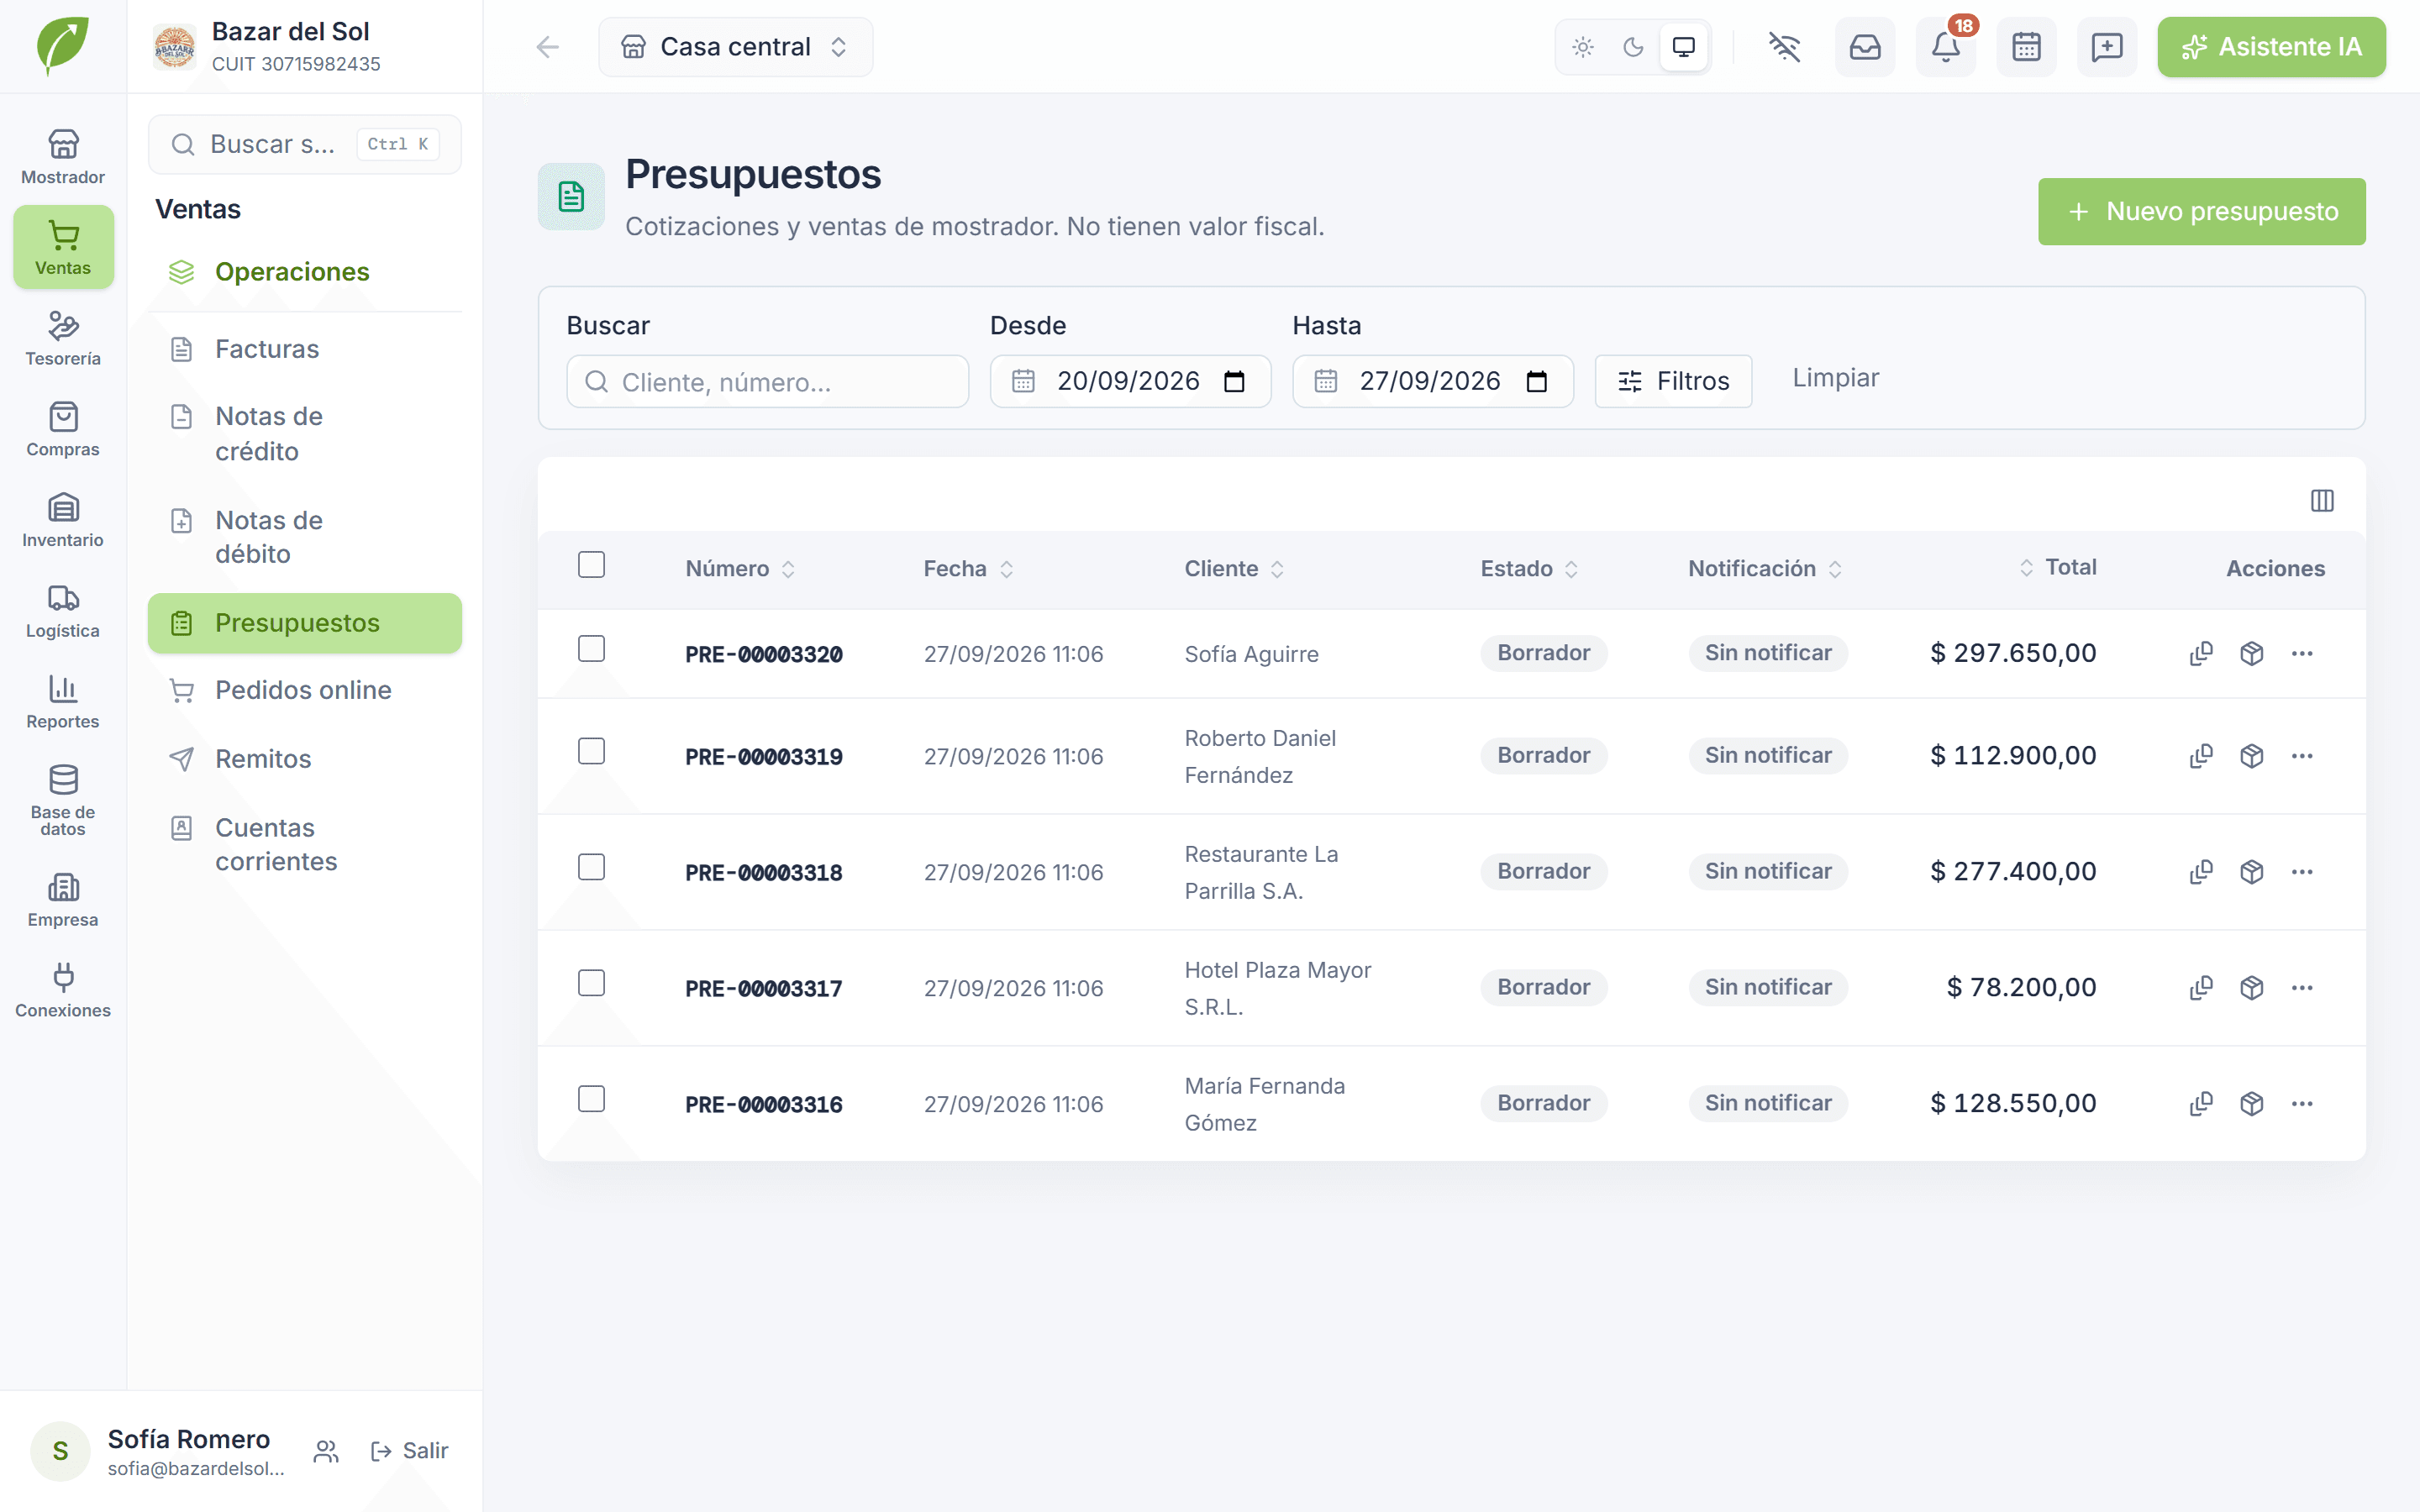Sort by Estado column
The image size is (2420, 1512).
tap(1529, 569)
